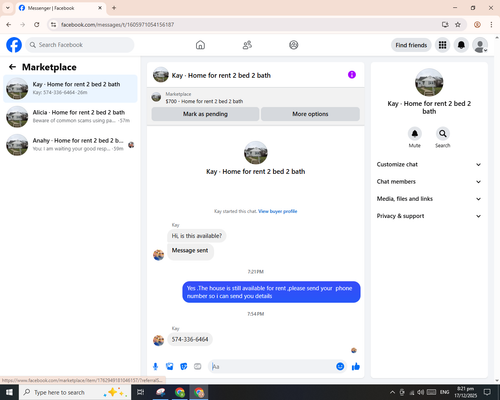
Task: Open the Chrome tab search dropdown
Action: [x=8, y=8]
